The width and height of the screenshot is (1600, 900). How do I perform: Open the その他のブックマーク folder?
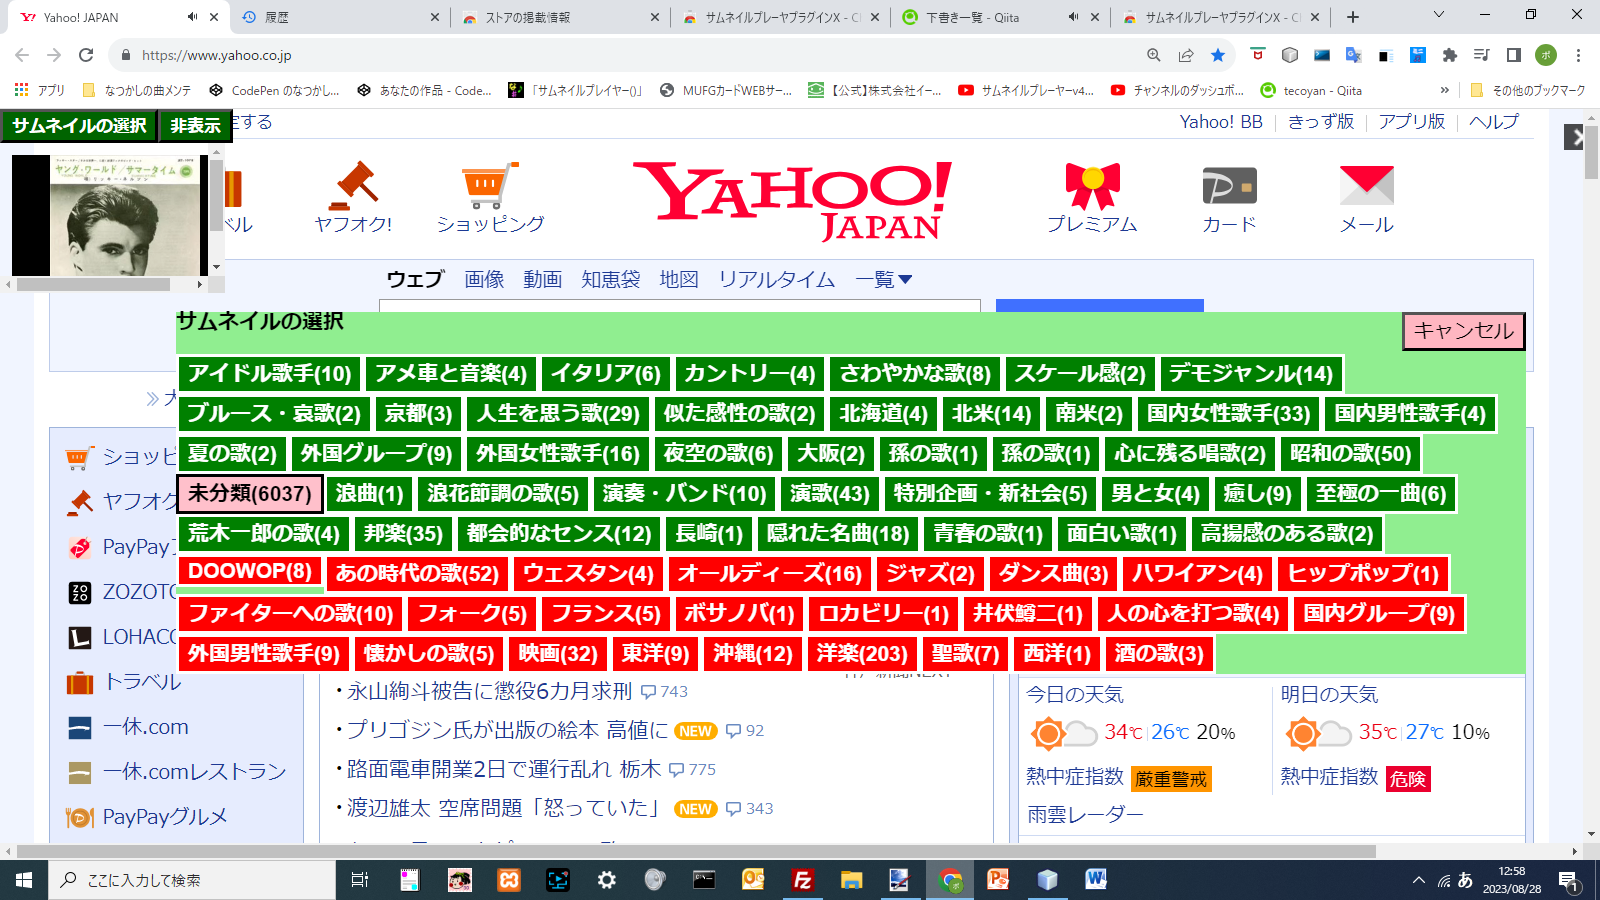click(1525, 90)
